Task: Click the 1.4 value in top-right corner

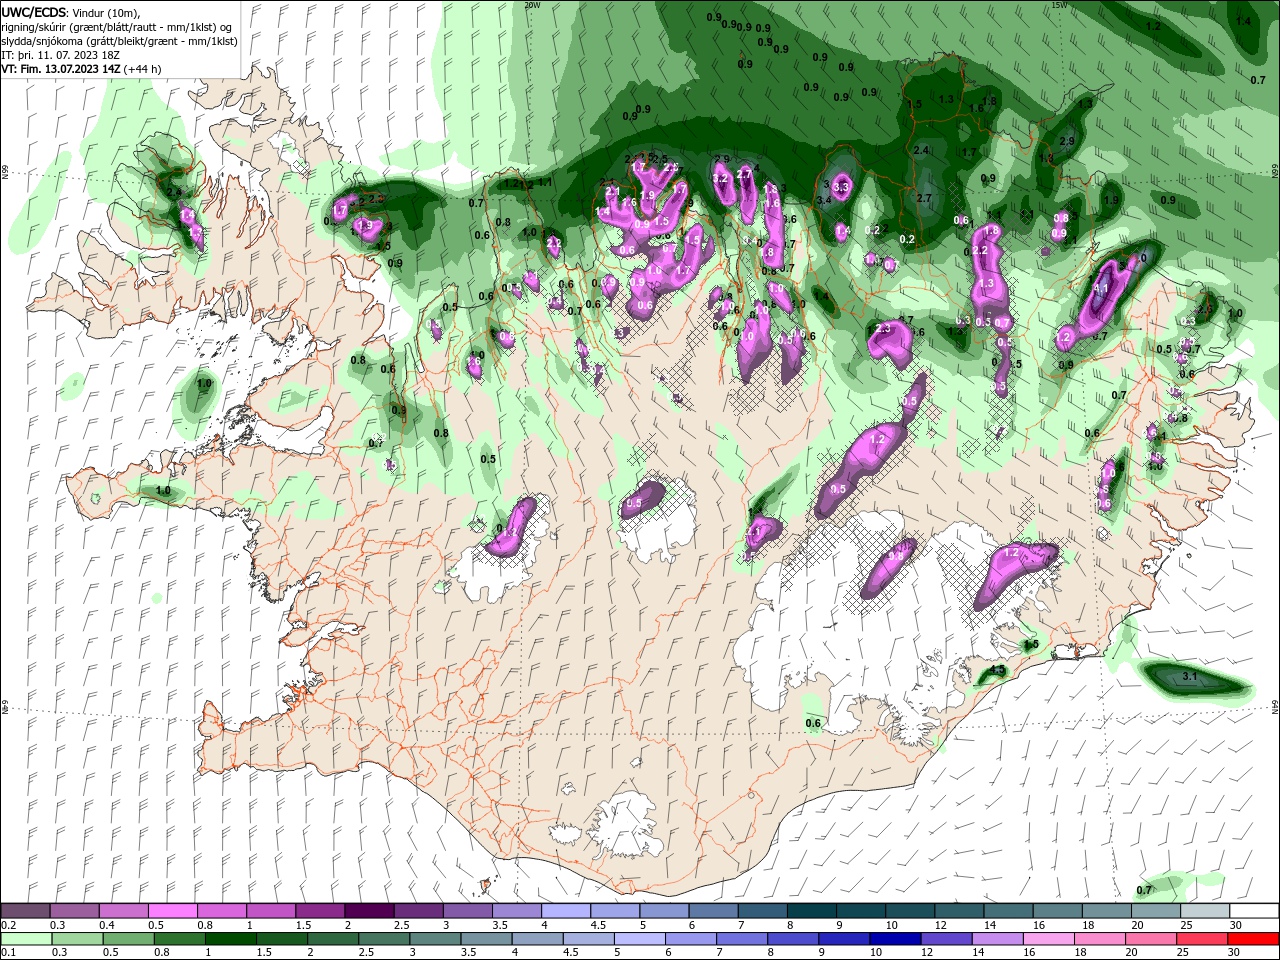Action: click(x=1243, y=21)
